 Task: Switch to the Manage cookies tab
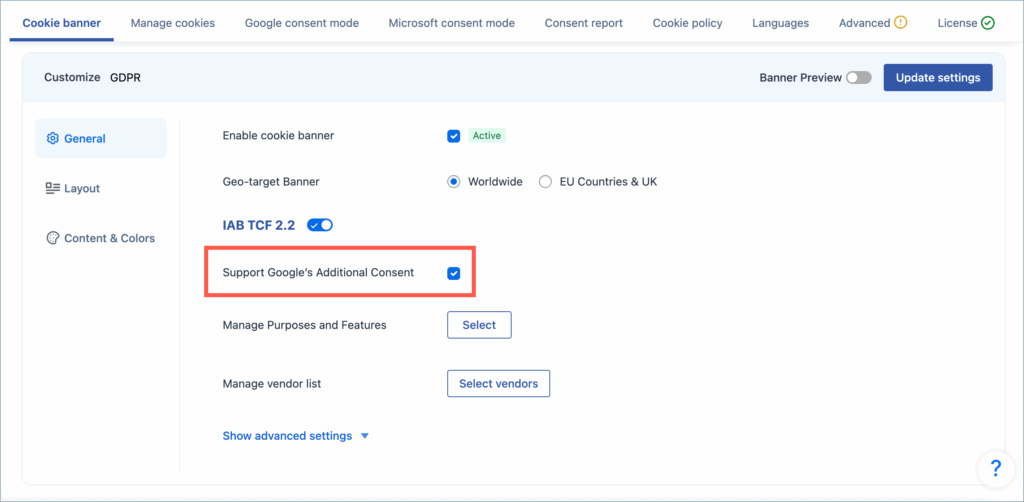172,23
